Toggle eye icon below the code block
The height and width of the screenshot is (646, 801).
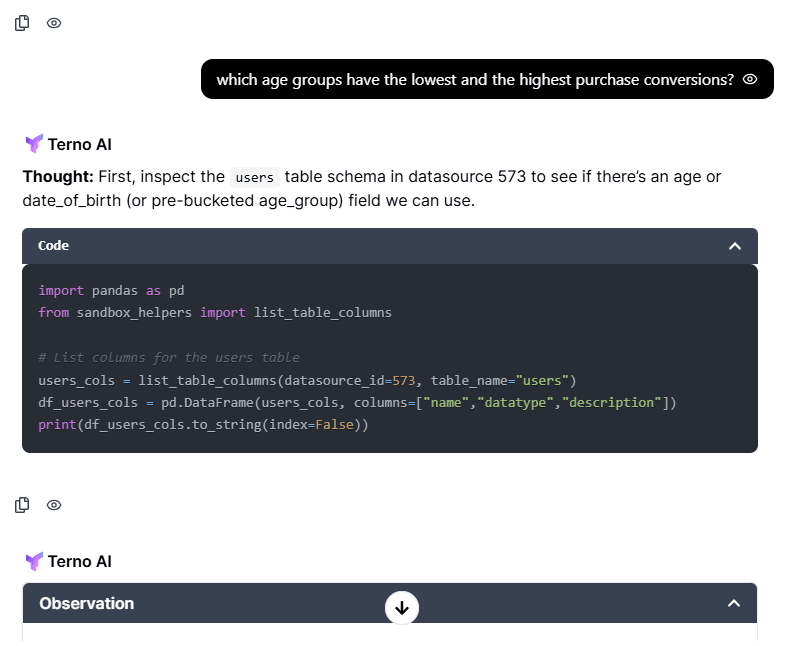pos(54,505)
